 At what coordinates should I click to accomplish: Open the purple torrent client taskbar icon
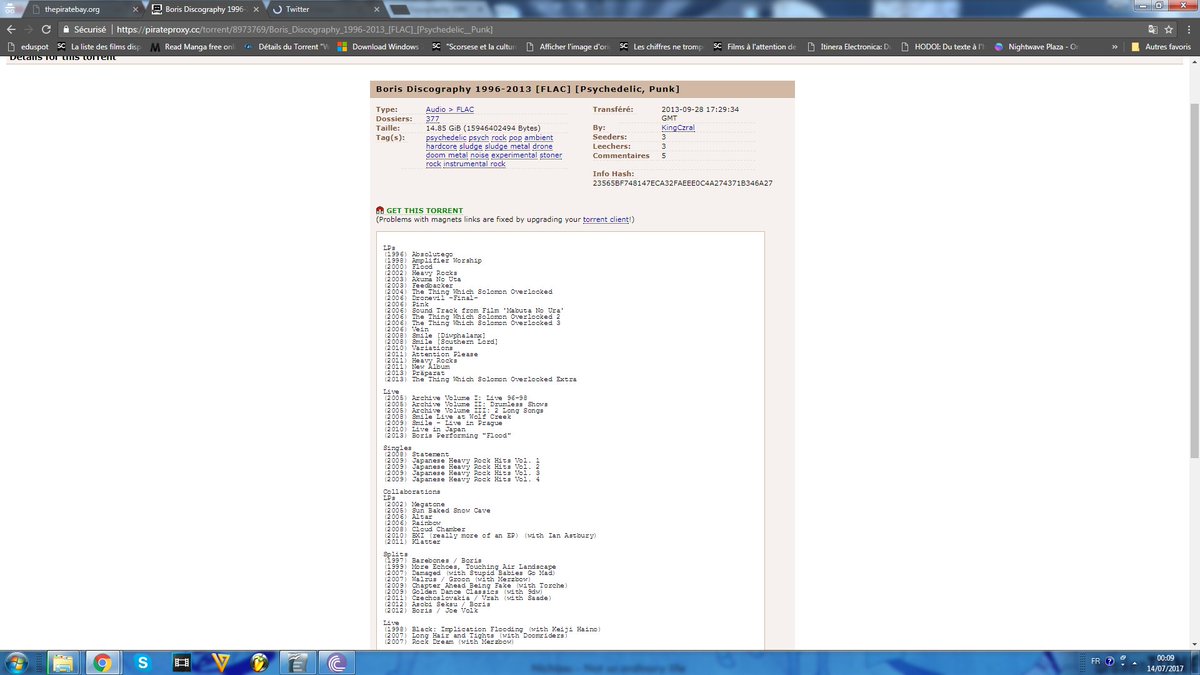tap(337, 662)
